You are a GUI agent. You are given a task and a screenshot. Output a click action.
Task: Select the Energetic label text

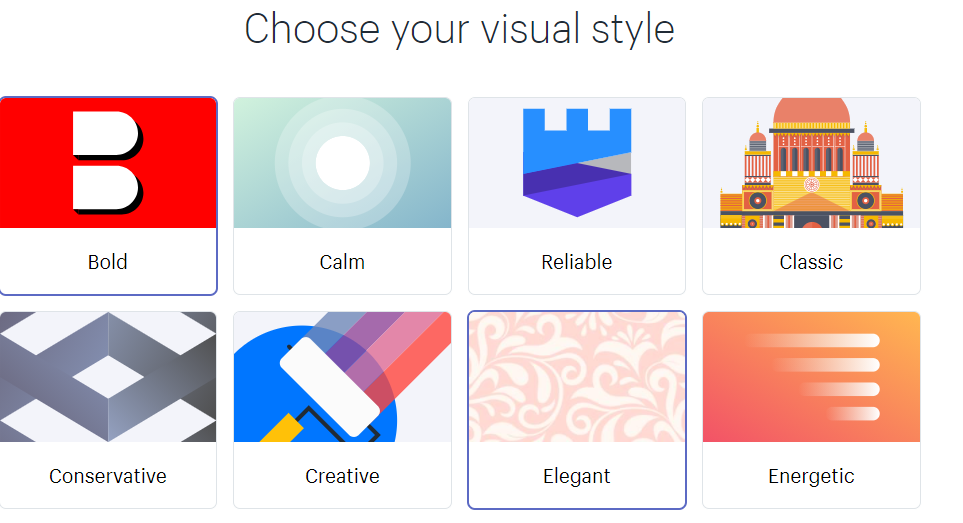[x=811, y=476]
